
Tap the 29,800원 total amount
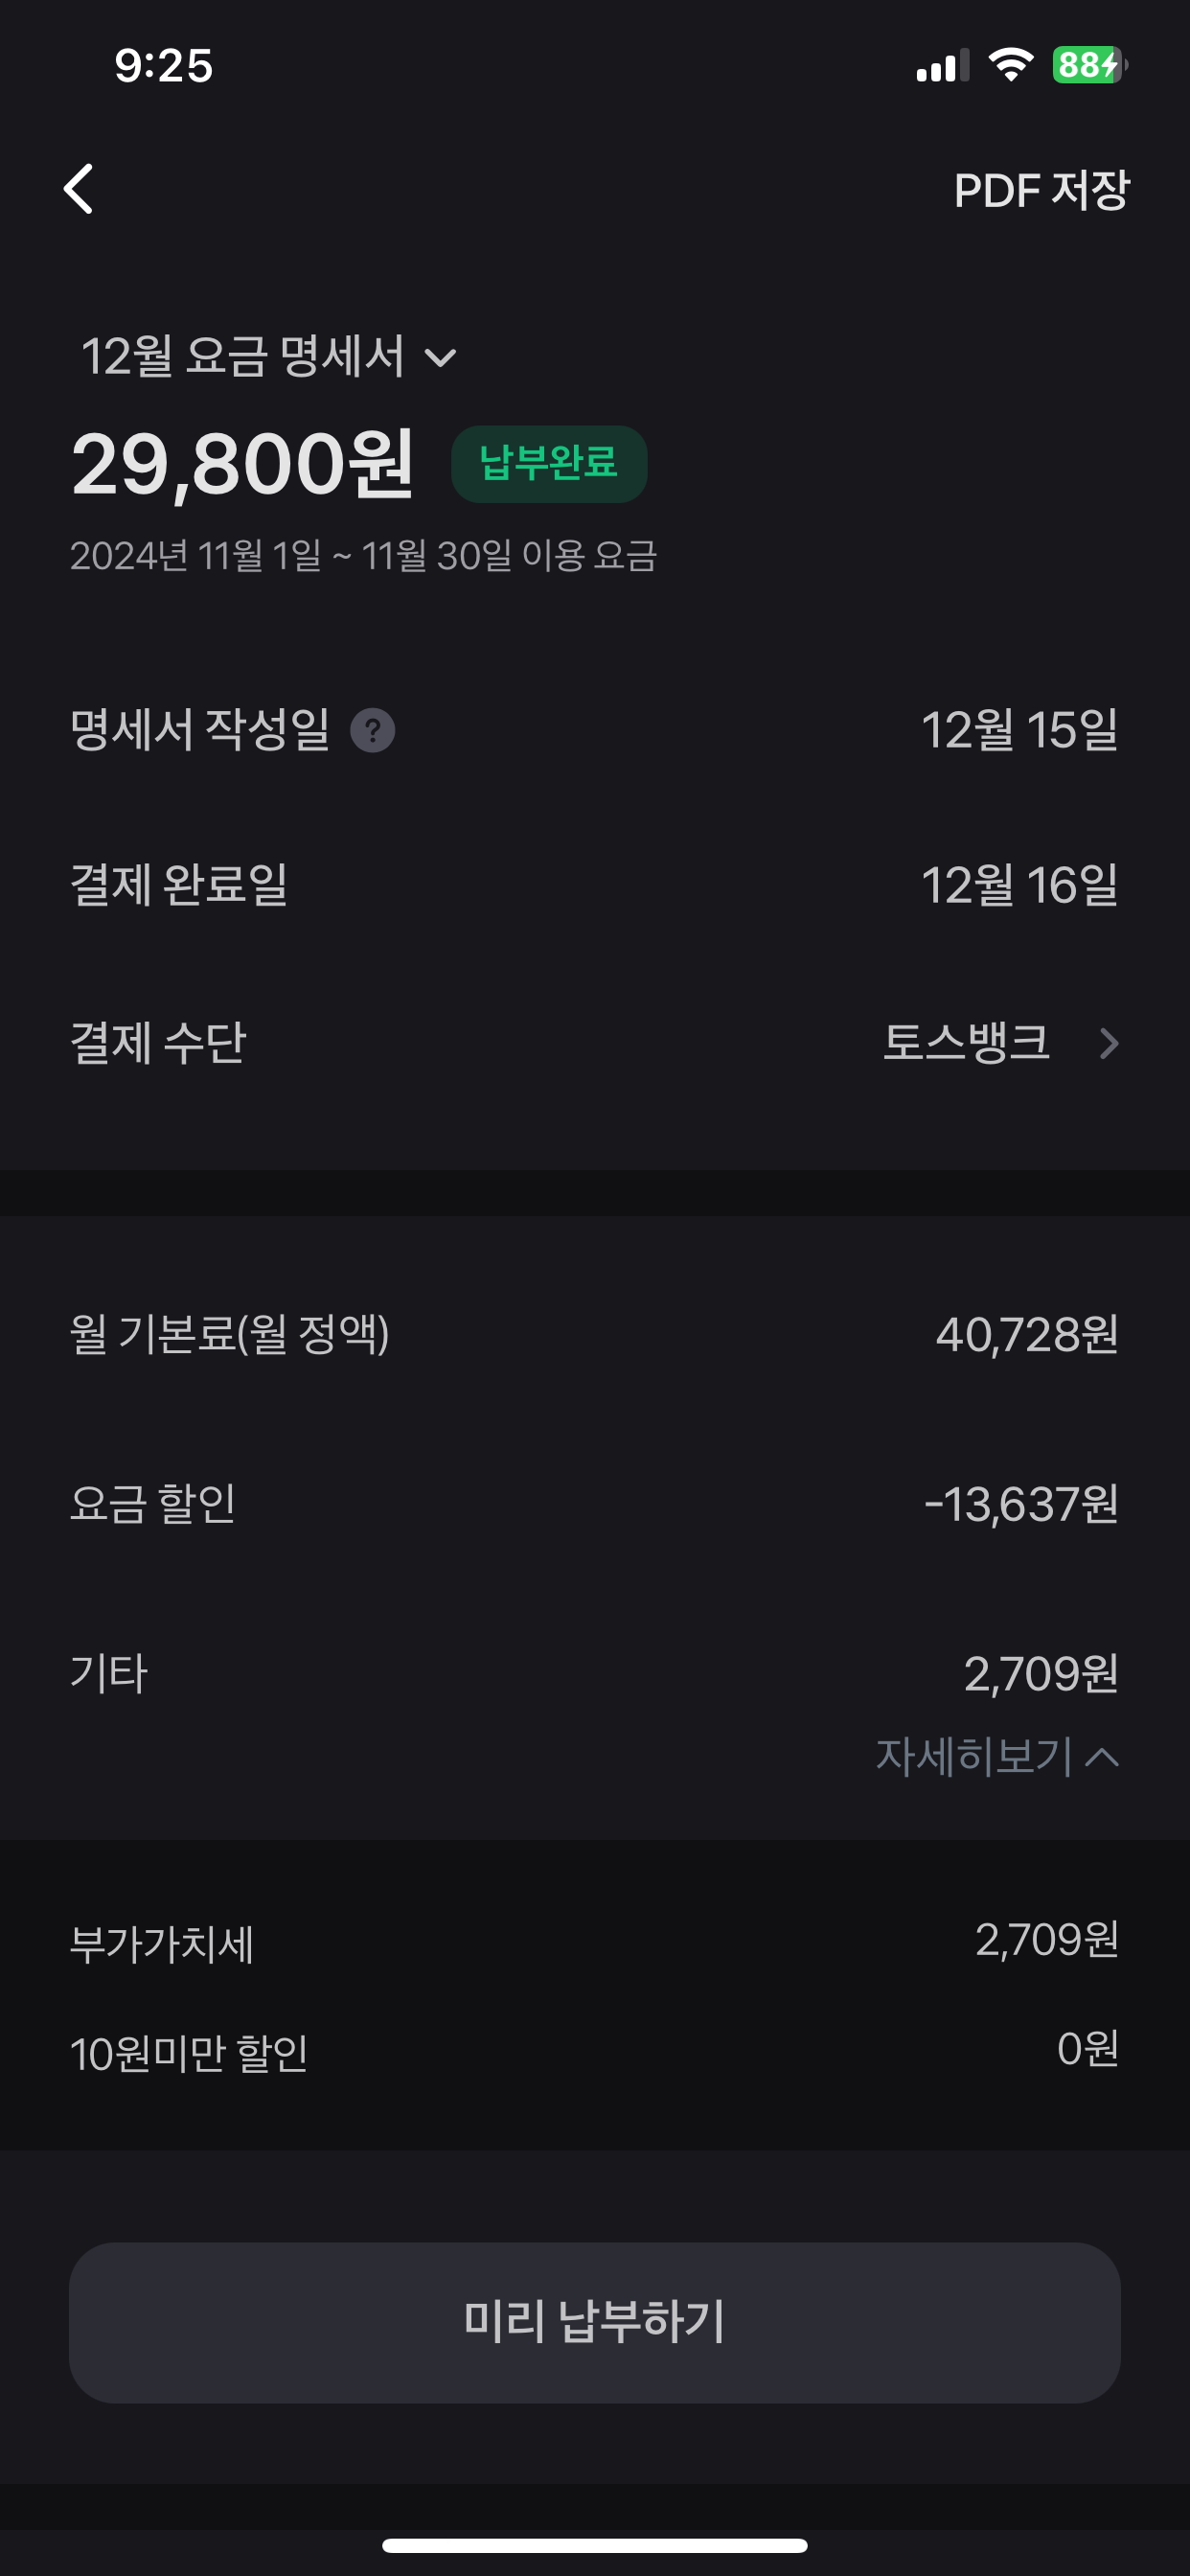(243, 464)
